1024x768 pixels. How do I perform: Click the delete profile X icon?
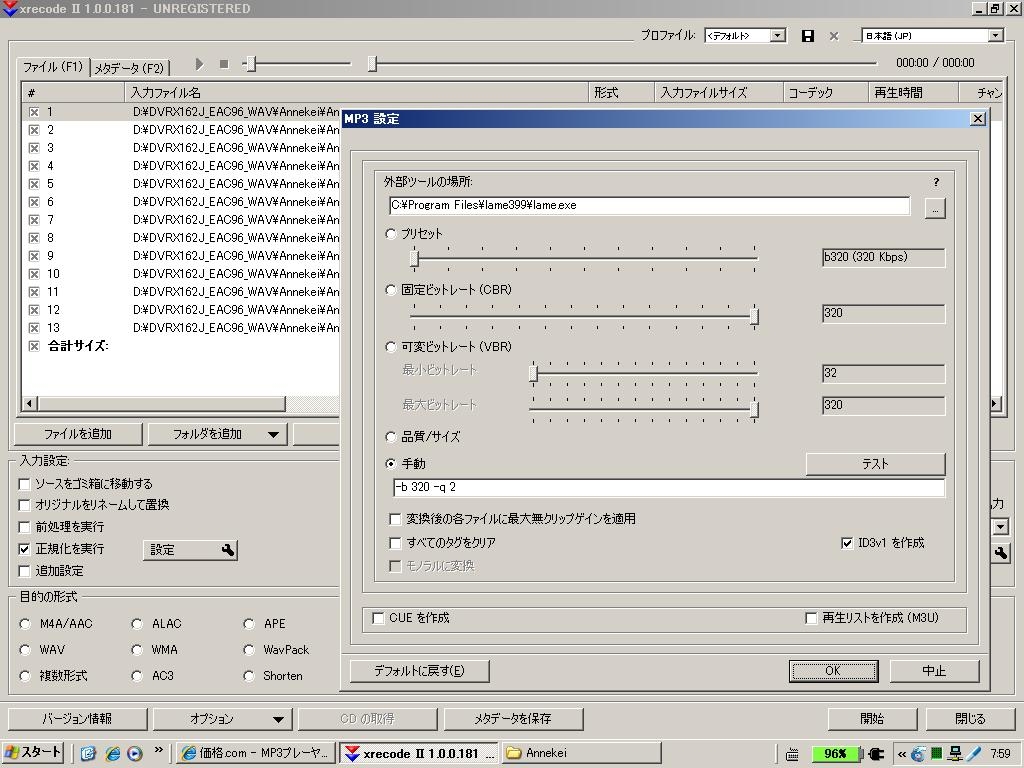click(x=834, y=36)
